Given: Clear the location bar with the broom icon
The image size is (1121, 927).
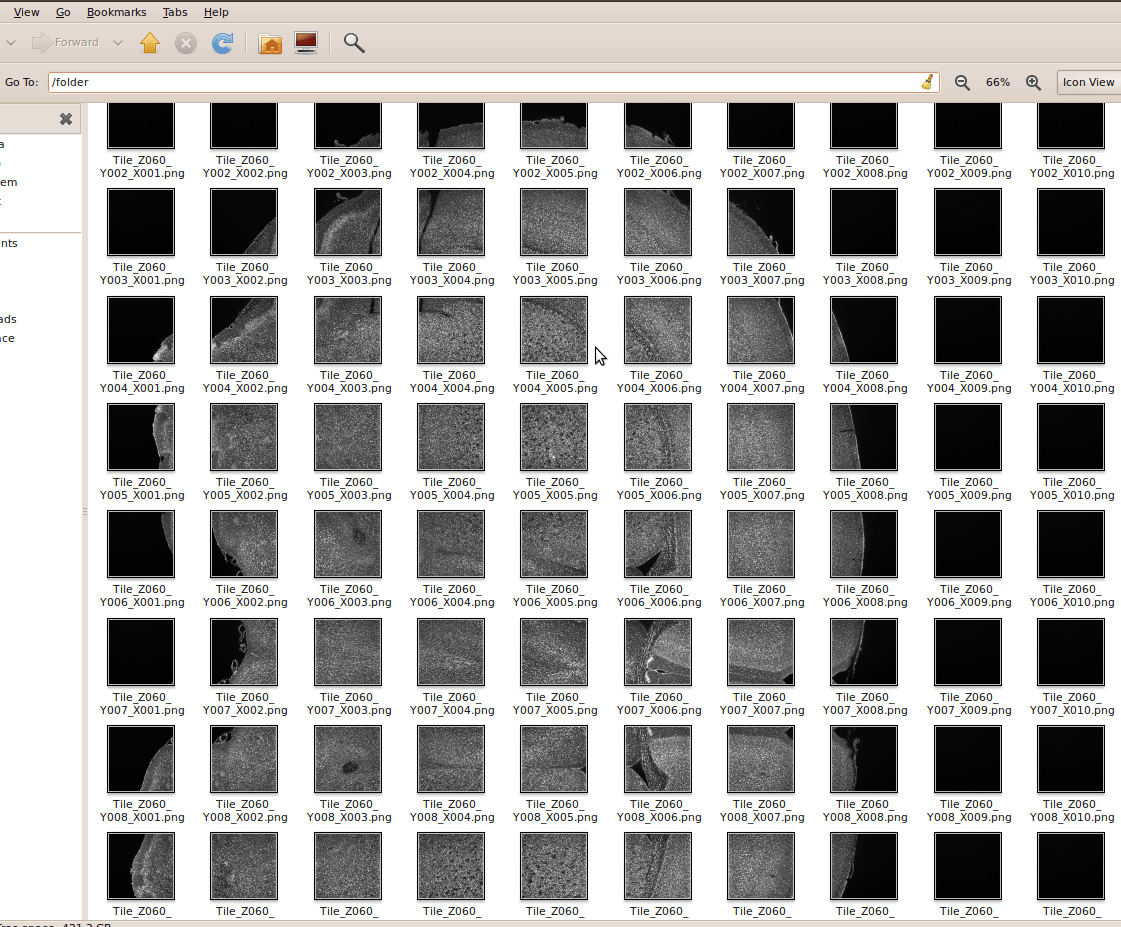Looking at the screenshot, I should pos(926,82).
